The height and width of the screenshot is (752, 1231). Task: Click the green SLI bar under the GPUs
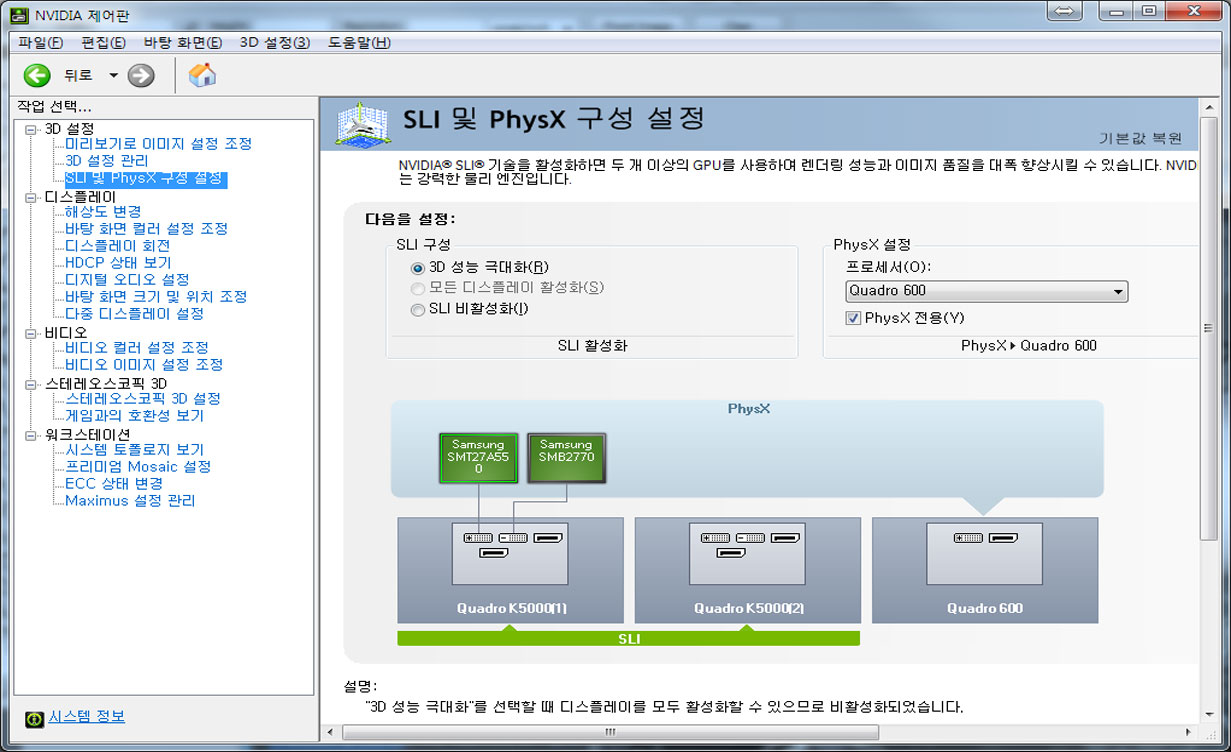coord(628,638)
